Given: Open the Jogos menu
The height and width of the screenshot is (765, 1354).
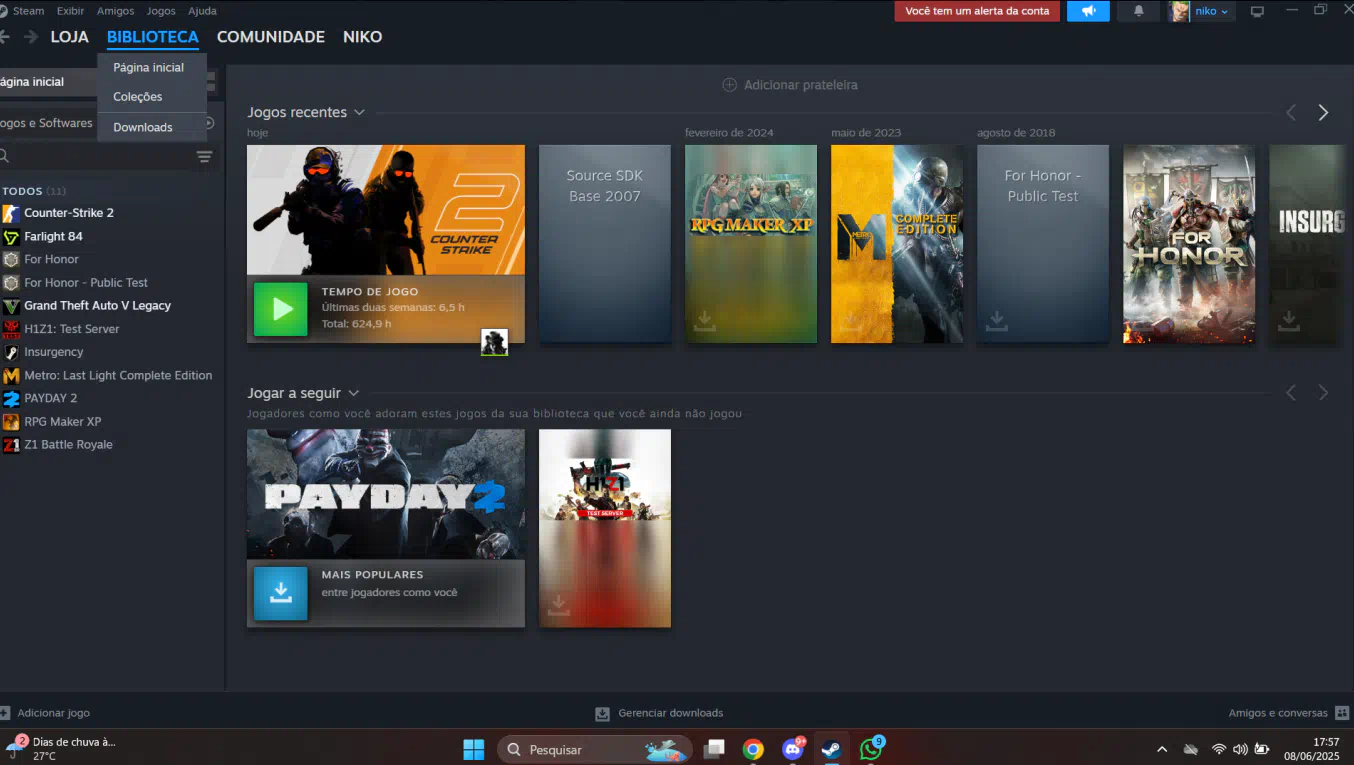Looking at the screenshot, I should tap(161, 11).
